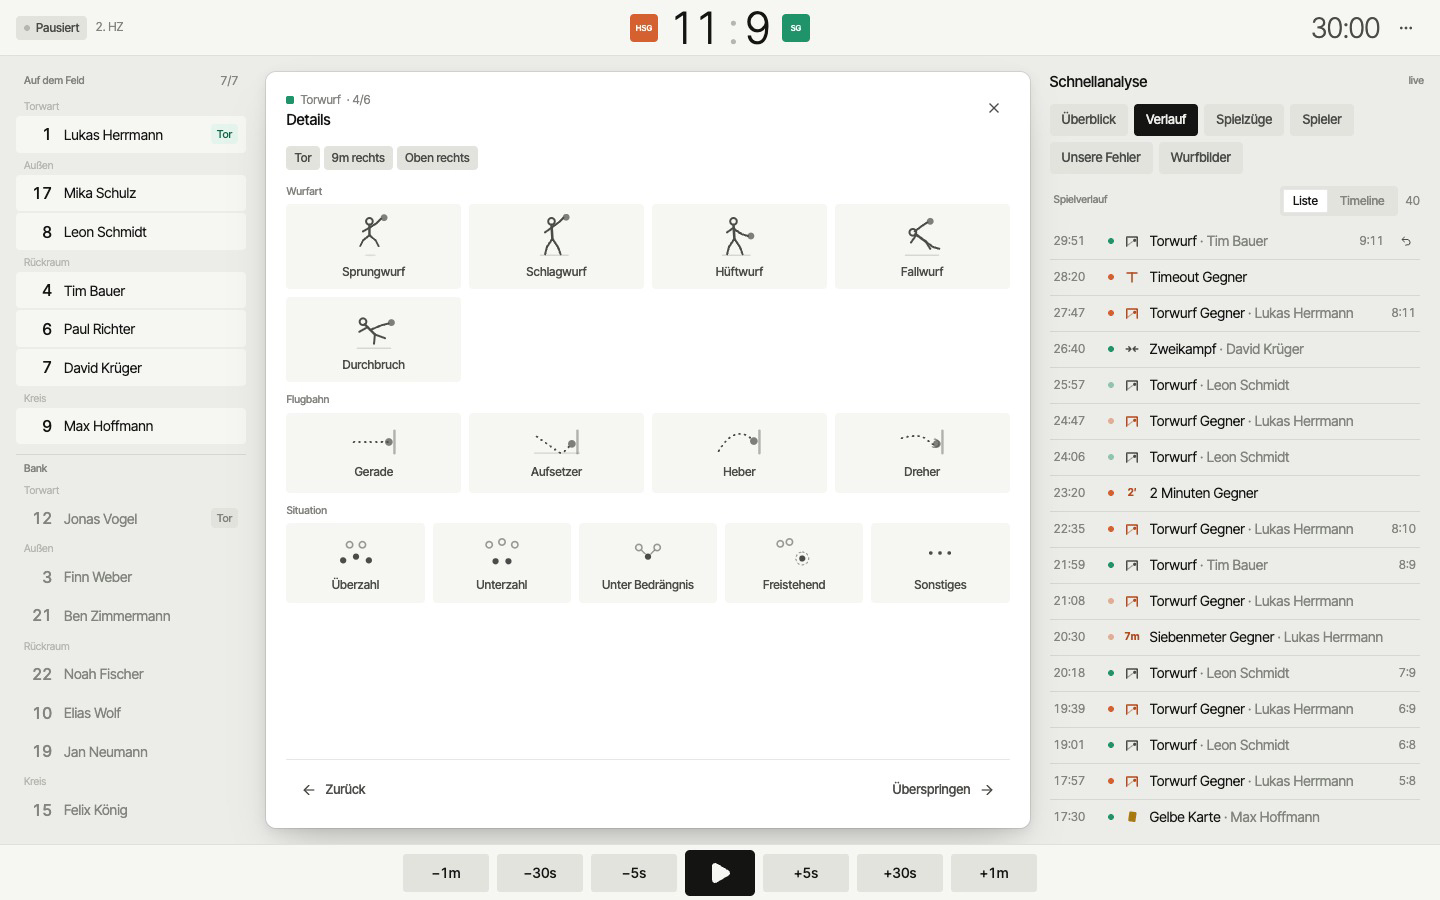Select bench goalkeeper Jonas Vogel
1440x900 pixels.
131,519
